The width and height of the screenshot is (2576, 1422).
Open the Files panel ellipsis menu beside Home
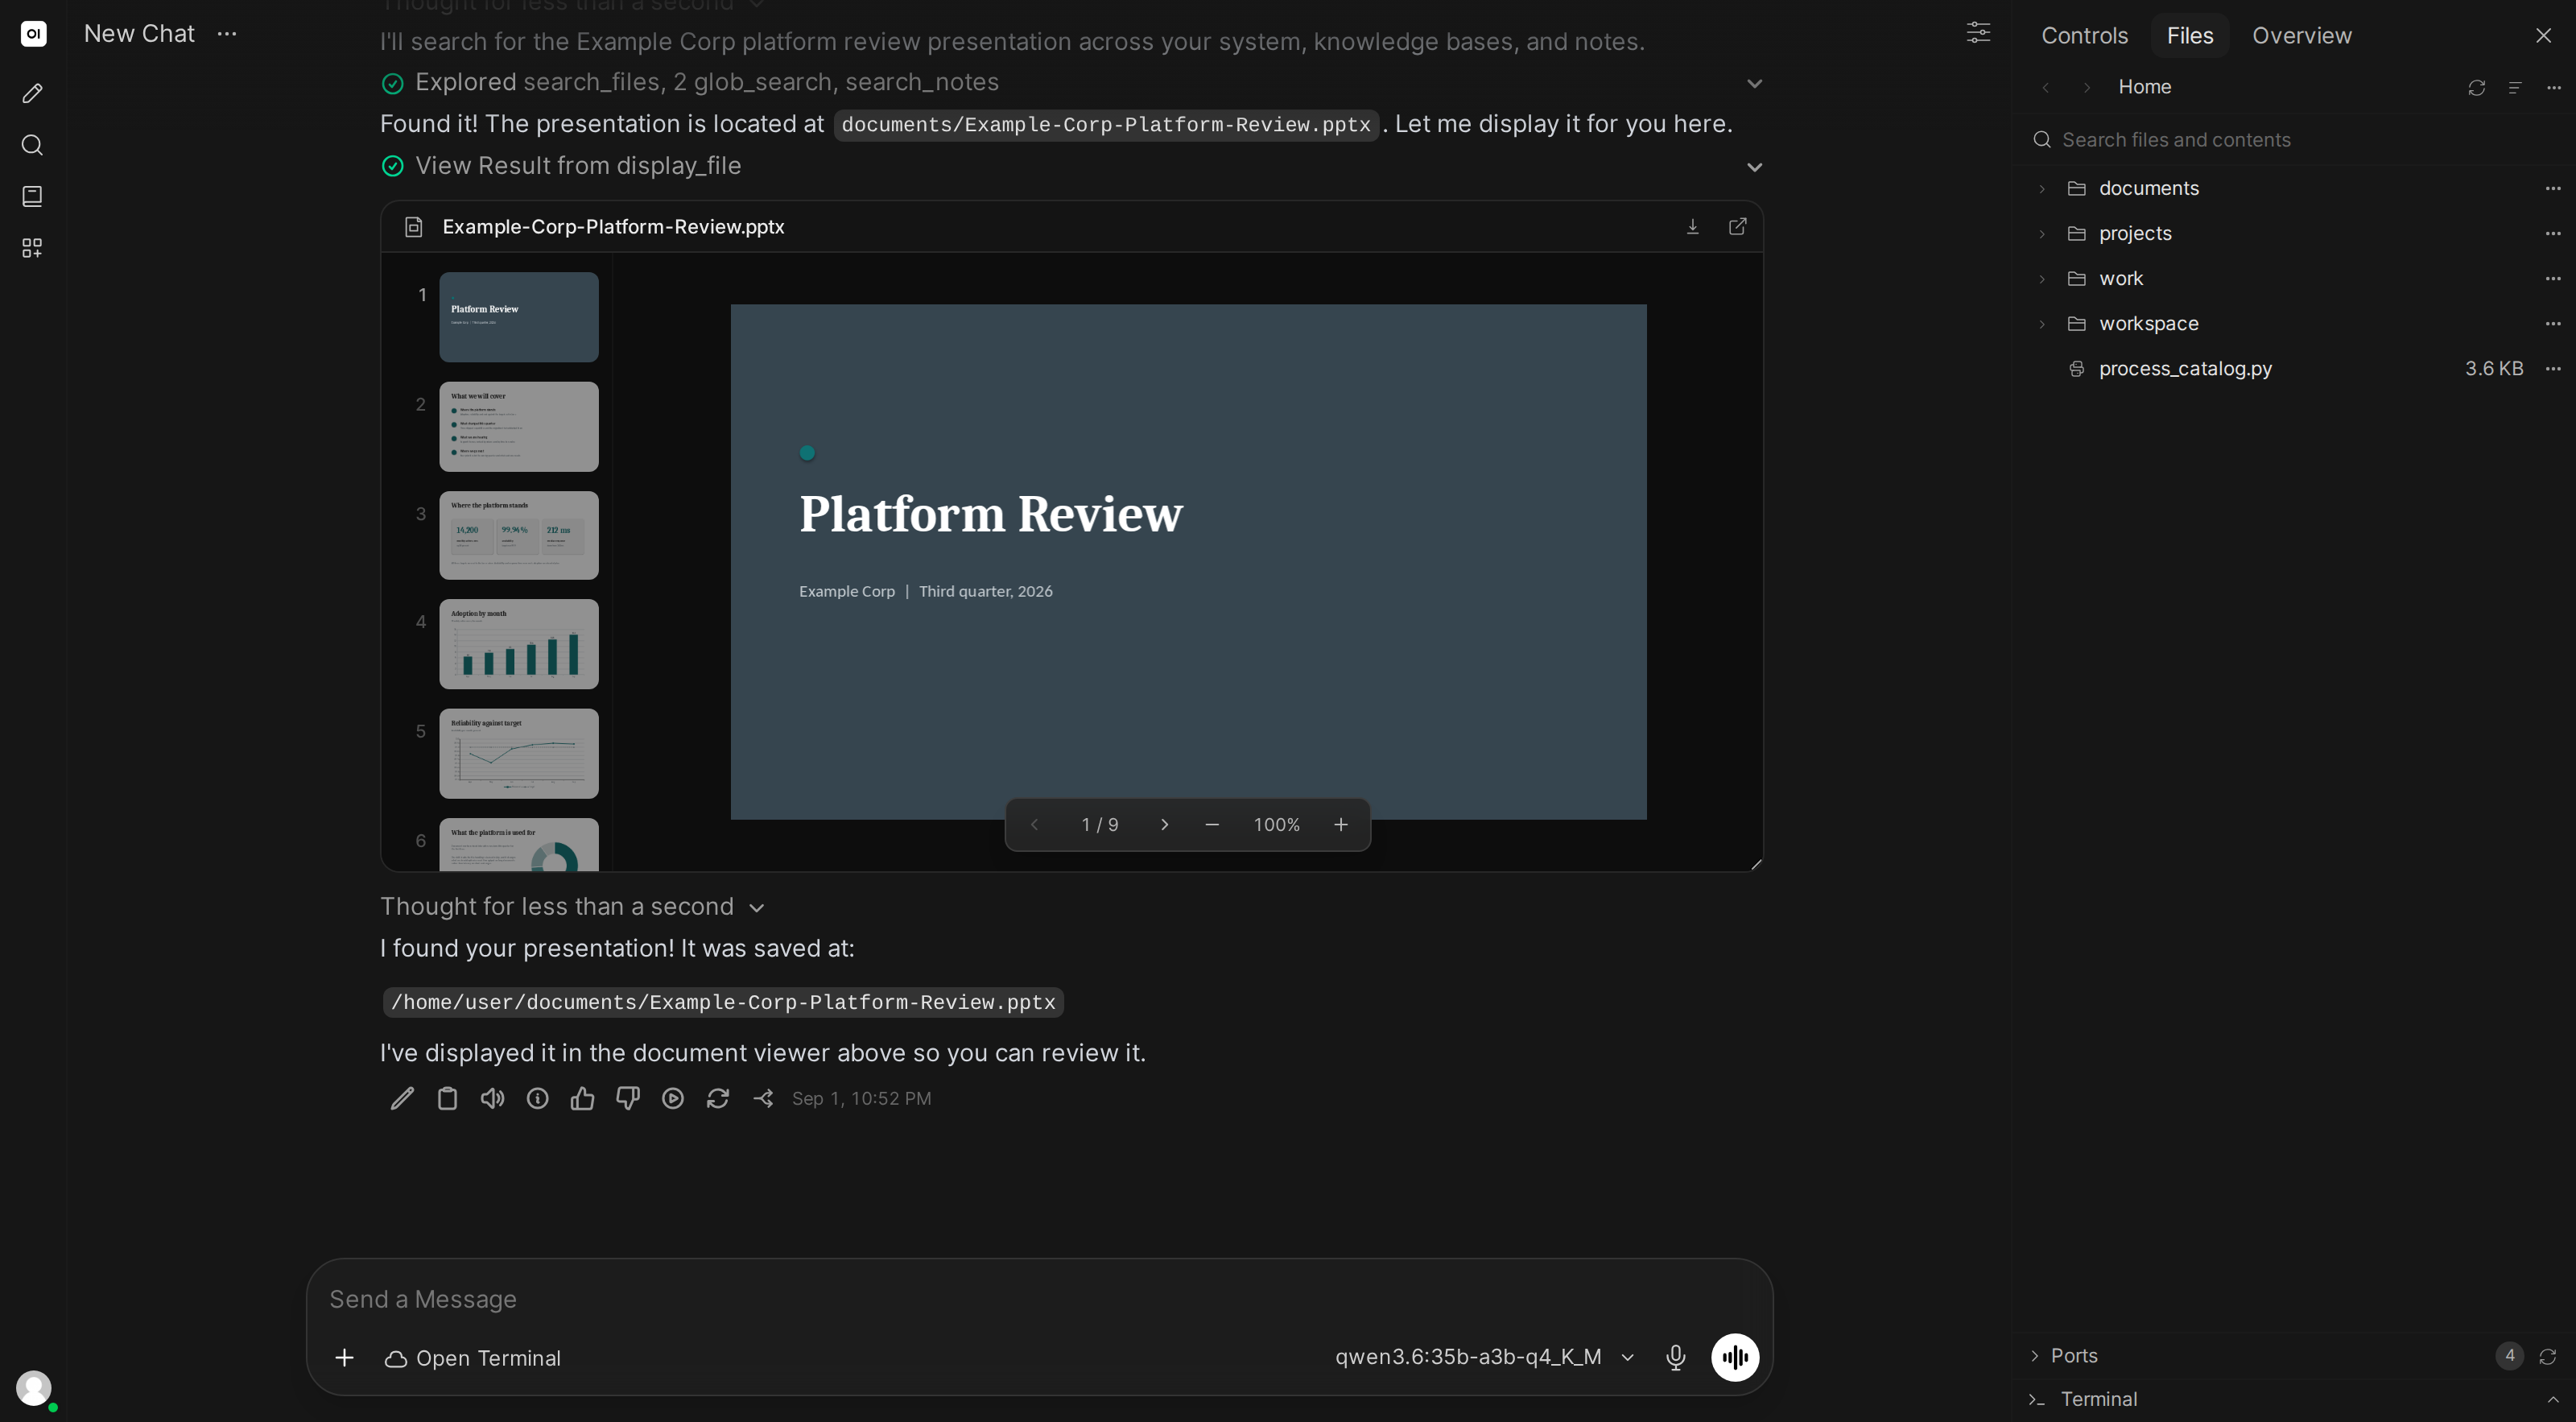pos(2553,88)
